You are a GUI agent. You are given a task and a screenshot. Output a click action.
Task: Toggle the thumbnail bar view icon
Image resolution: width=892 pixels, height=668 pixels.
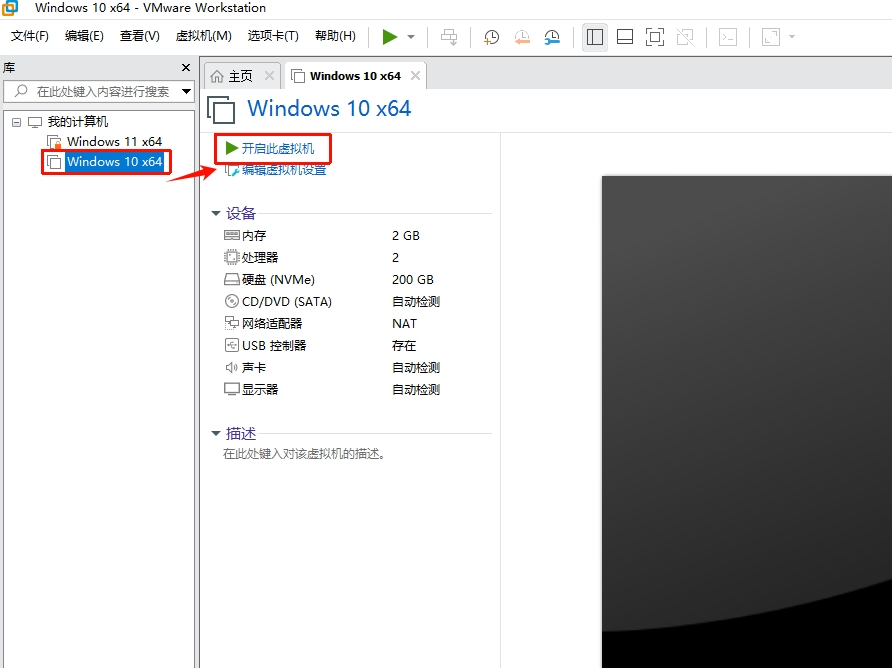pyautogui.click(x=624, y=37)
